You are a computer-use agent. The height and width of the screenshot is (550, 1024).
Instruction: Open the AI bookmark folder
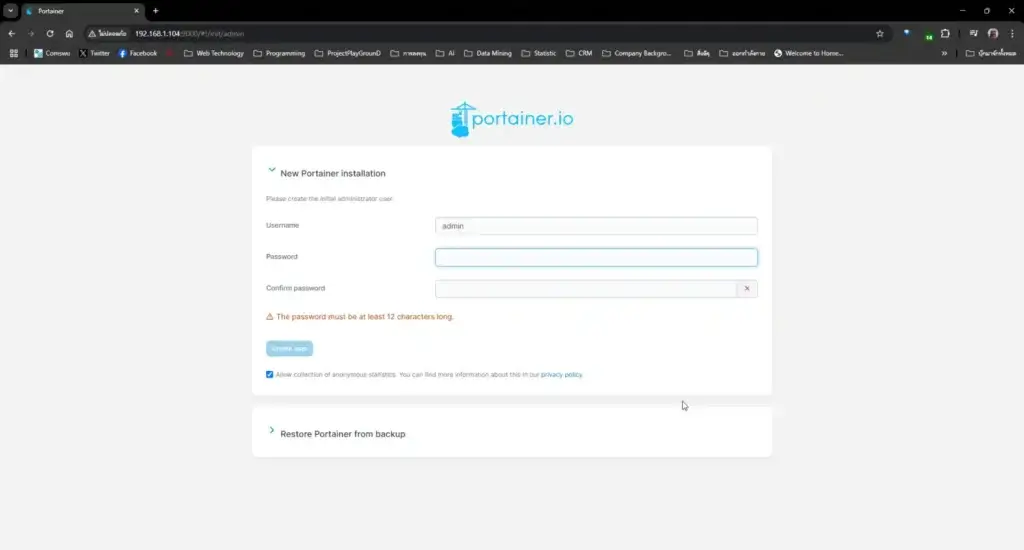click(x=445, y=54)
